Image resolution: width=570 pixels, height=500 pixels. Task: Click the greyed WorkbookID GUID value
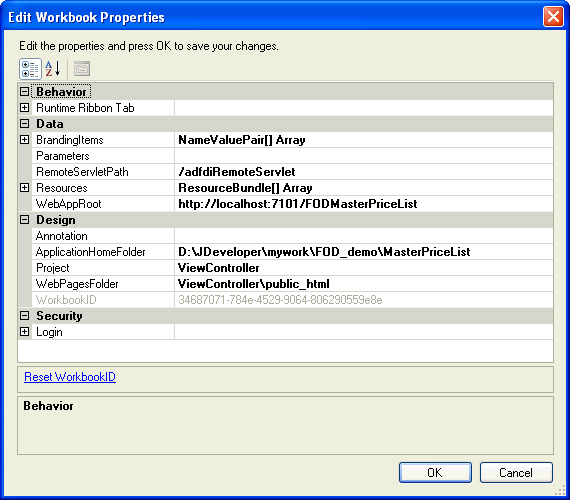364,300
